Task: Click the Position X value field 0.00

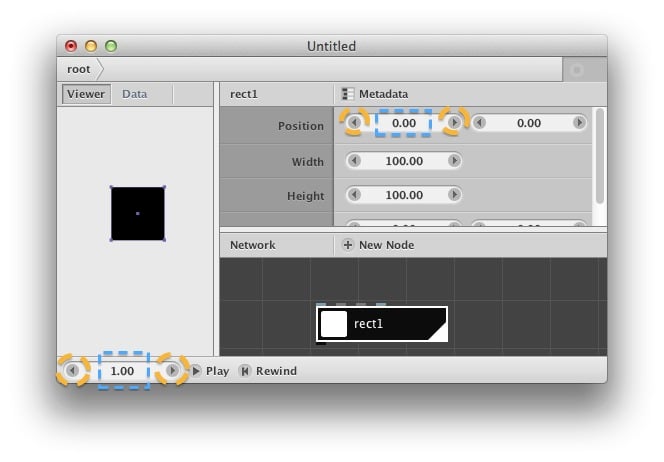Action: (404, 123)
